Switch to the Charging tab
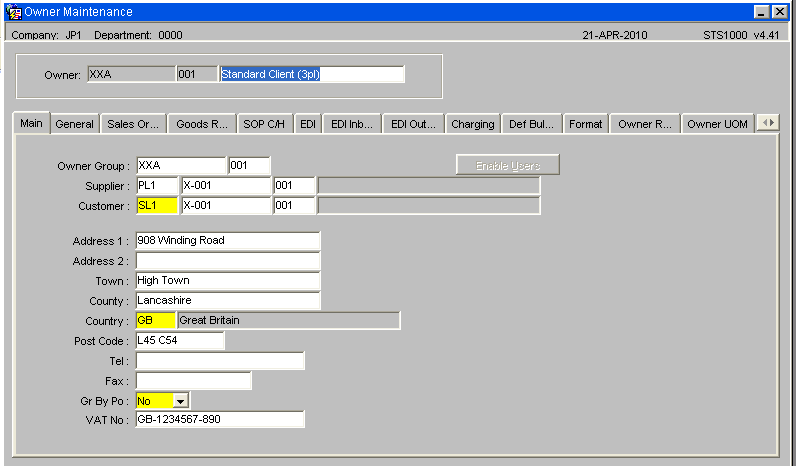This screenshot has height=466, width=796. point(473,124)
